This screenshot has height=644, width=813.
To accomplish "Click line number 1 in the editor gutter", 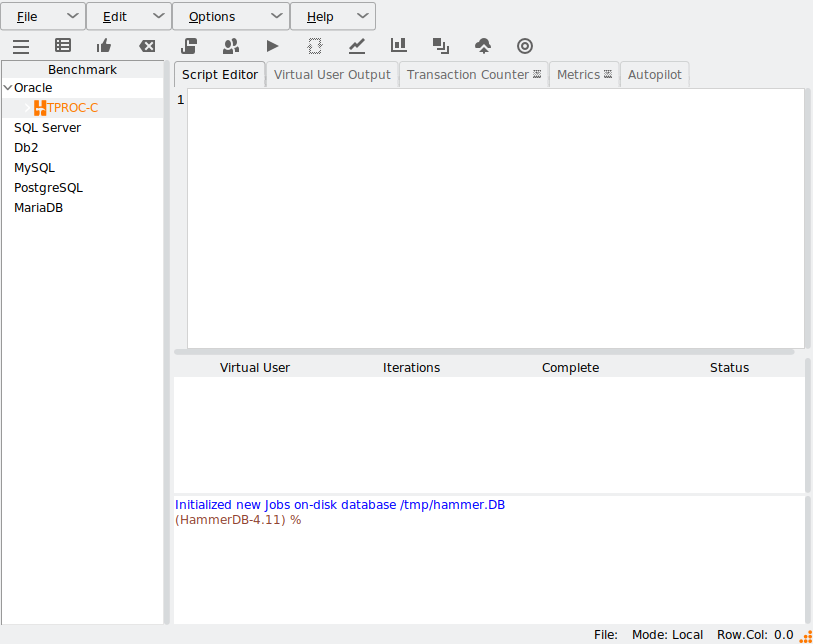I will coord(180,100).
